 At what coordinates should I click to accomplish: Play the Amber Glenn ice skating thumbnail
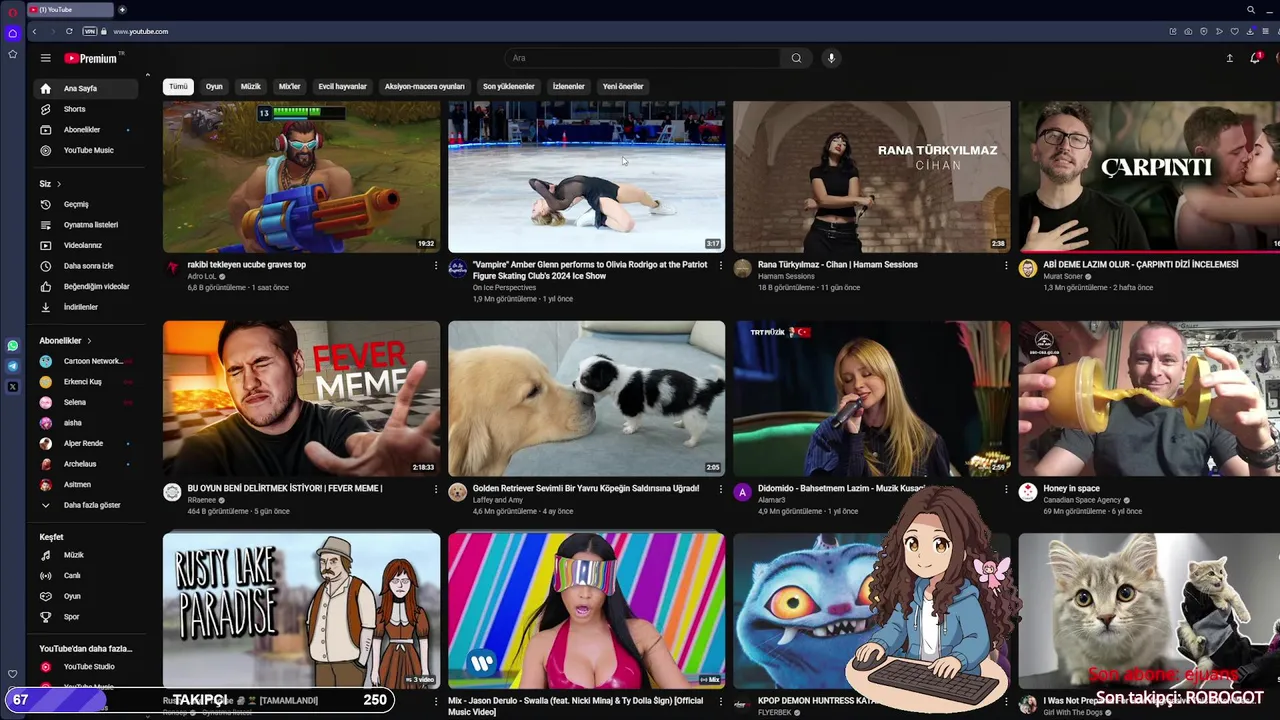point(586,176)
